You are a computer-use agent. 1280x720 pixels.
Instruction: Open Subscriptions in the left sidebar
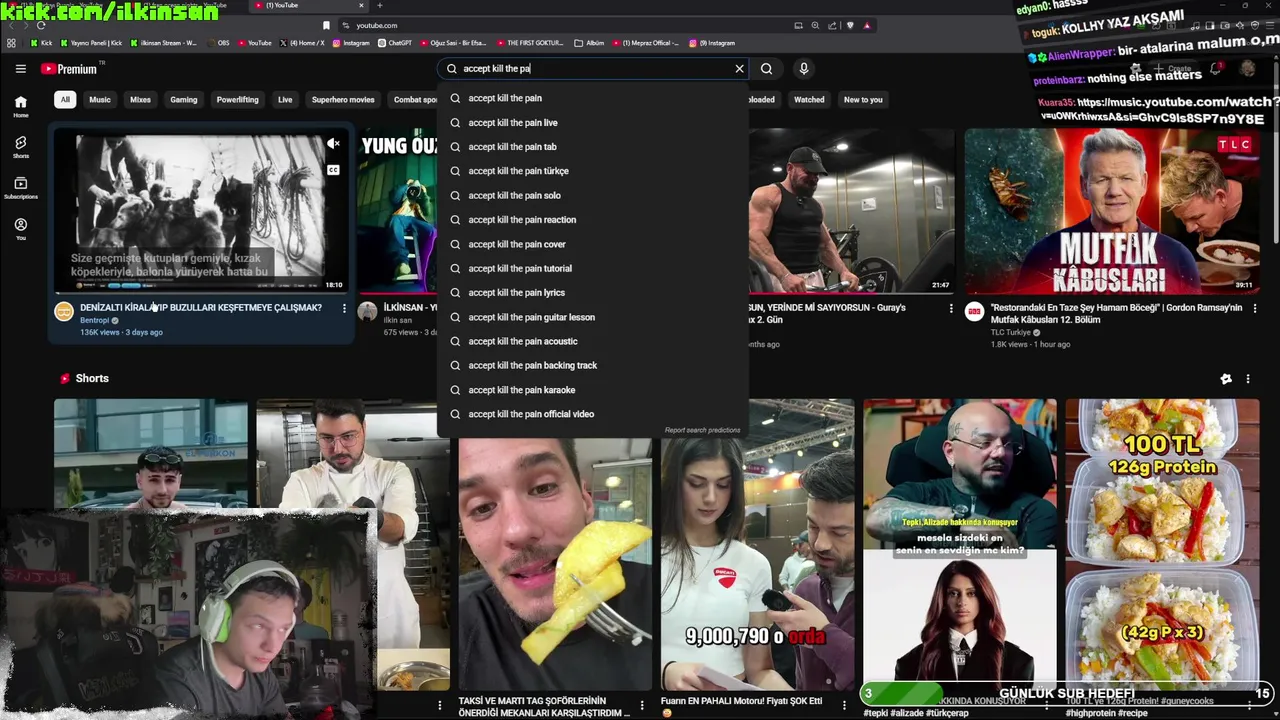pyautogui.click(x=20, y=188)
